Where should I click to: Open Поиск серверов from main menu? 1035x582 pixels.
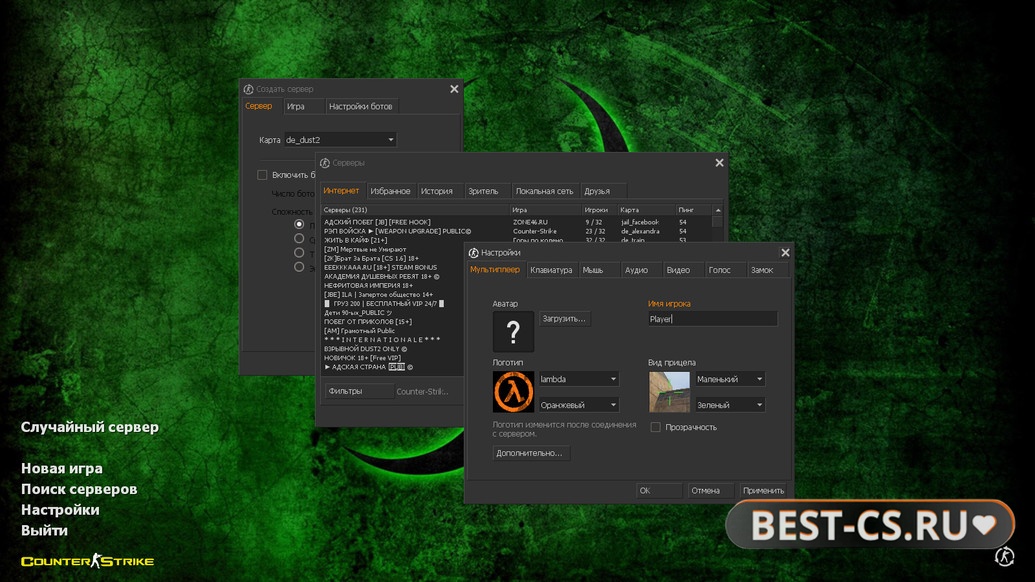pos(79,489)
